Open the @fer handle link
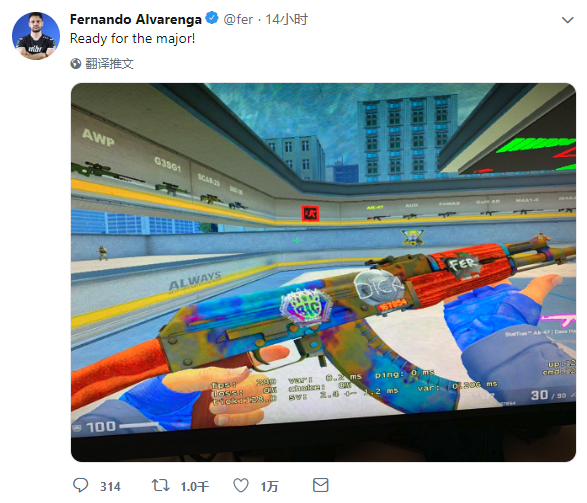Screen dimensions: 587x503 (238, 19)
